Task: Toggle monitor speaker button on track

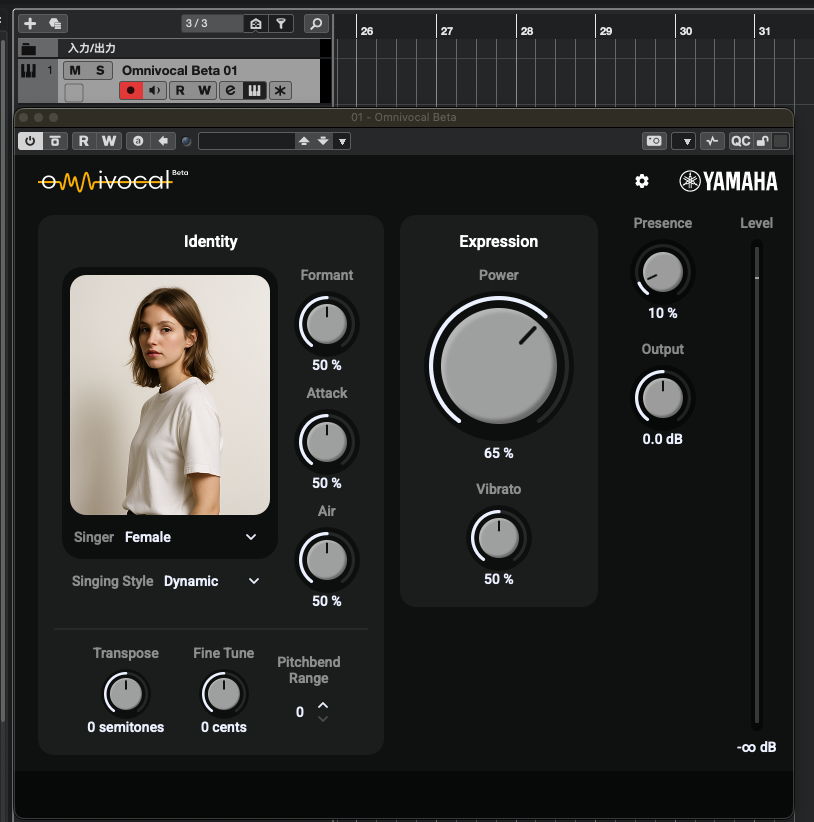Action: point(155,91)
